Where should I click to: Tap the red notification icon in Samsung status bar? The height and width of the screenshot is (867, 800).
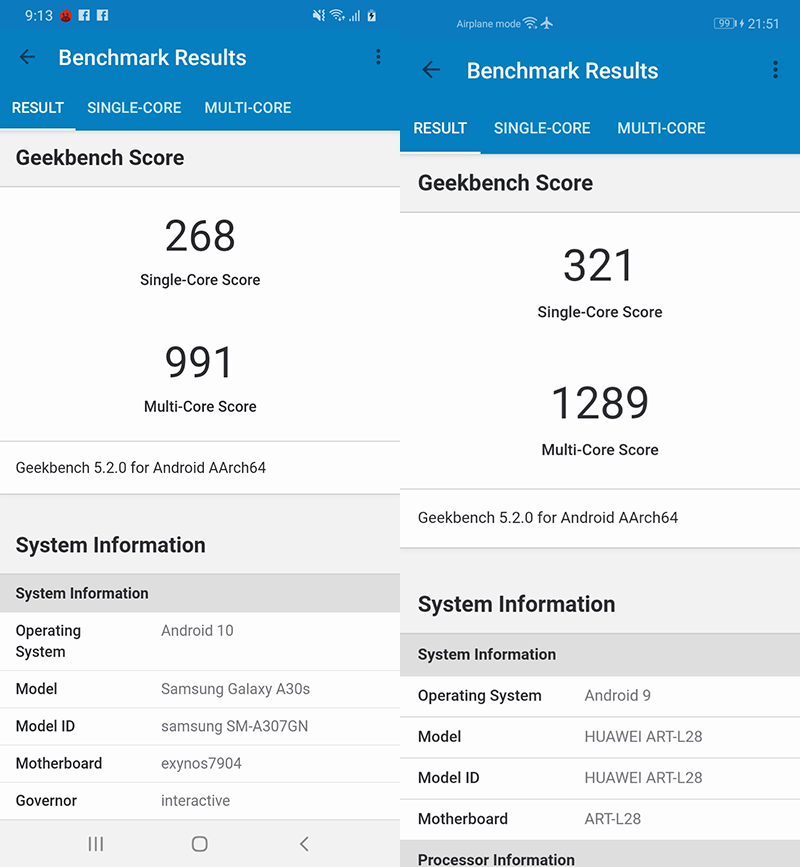point(66,15)
